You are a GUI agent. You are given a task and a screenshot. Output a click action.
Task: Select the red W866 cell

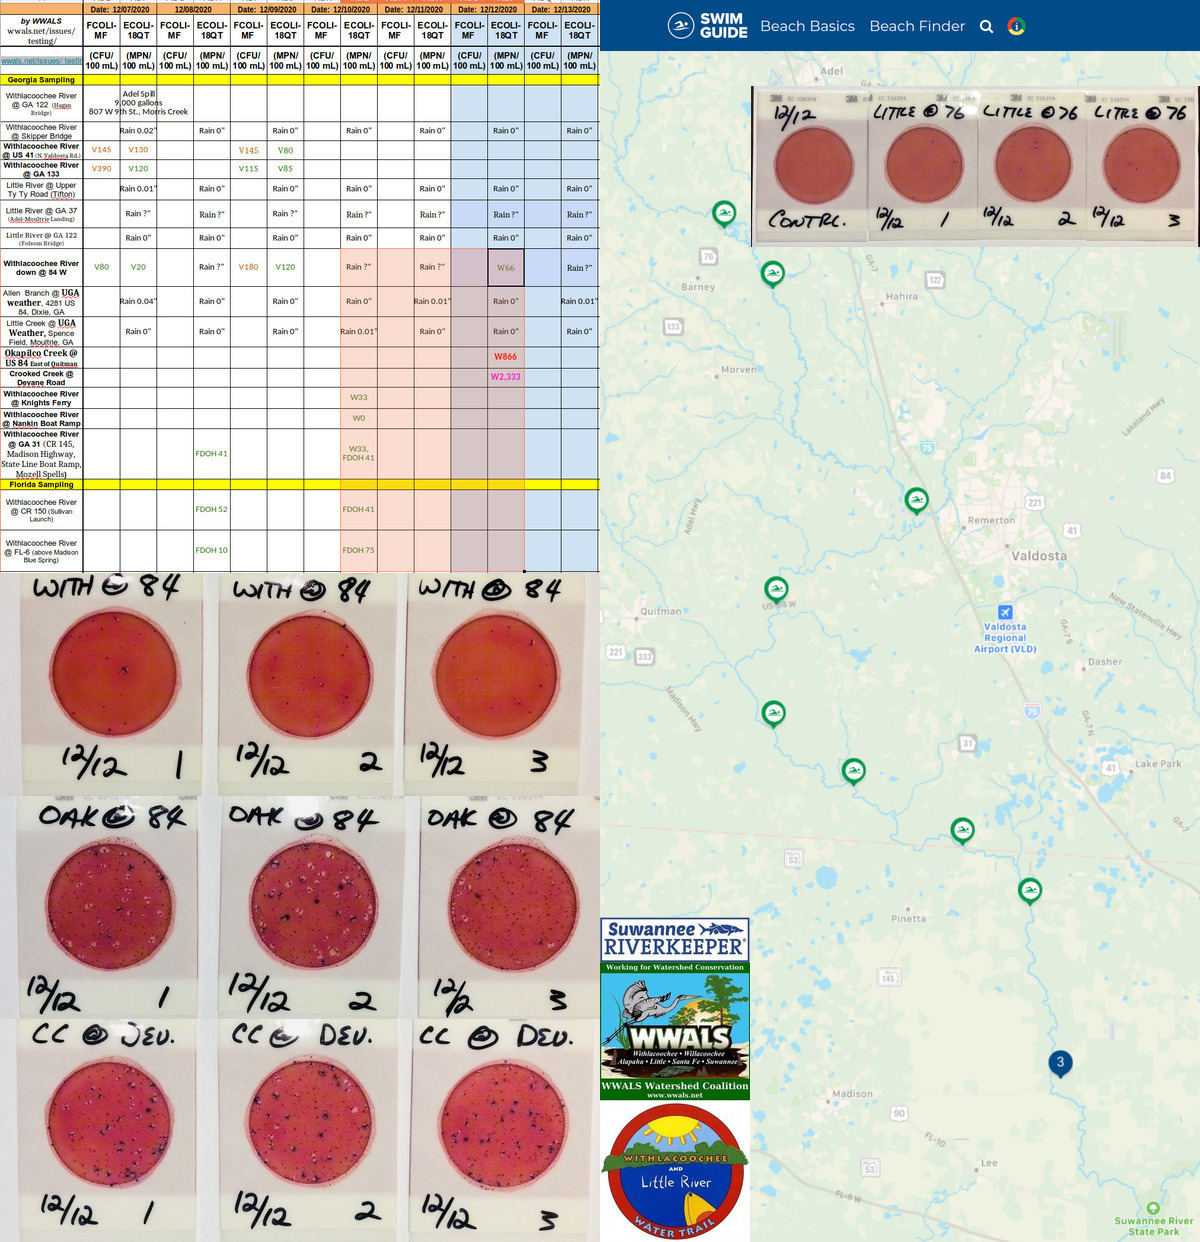(x=506, y=357)
